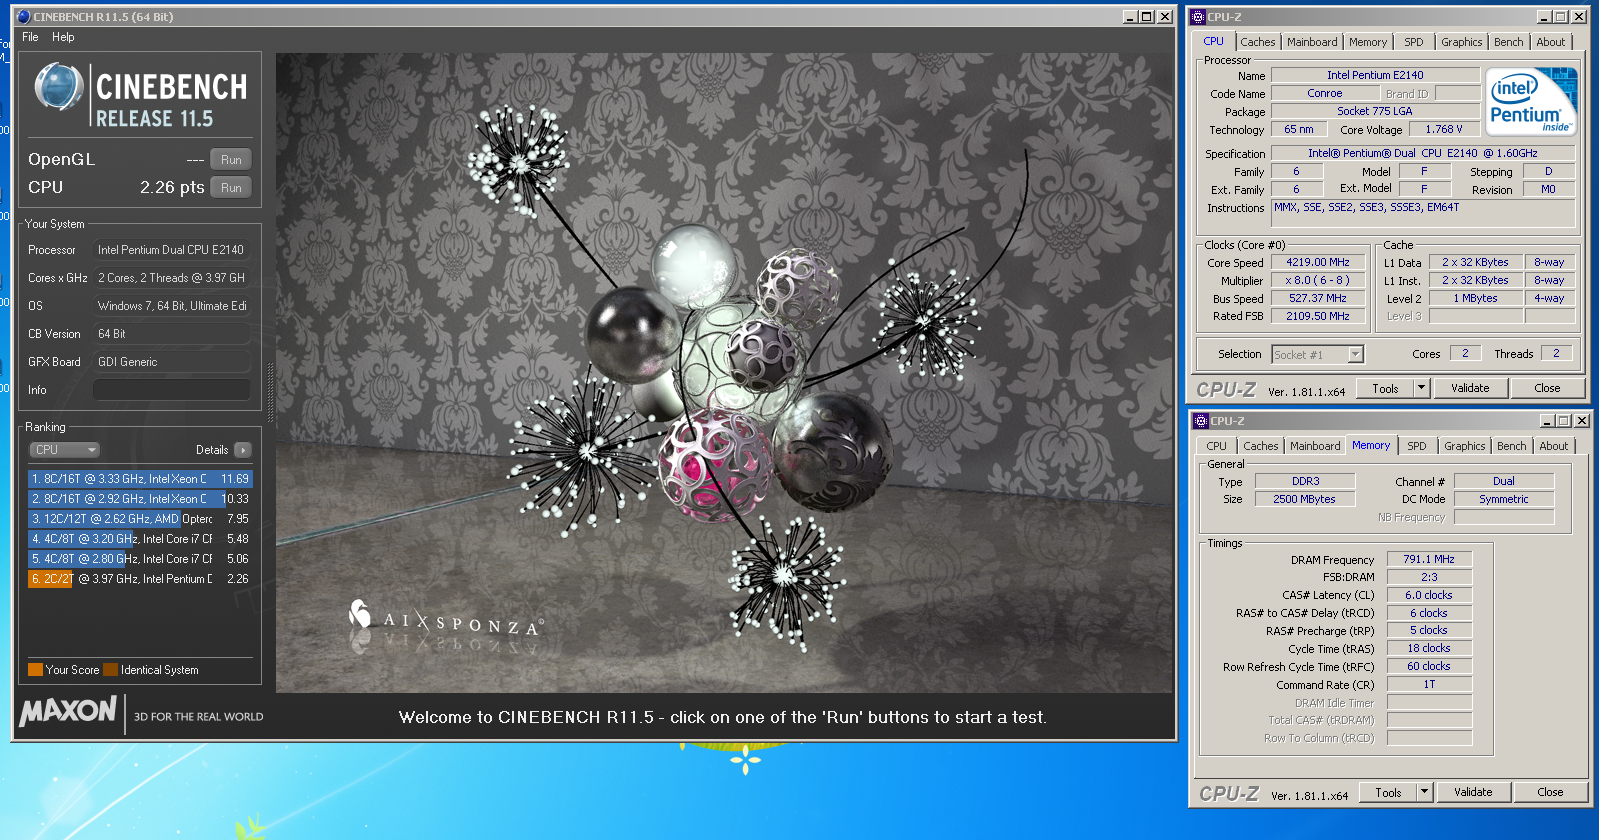Click the MAXON logo in Cinebench
Viewport: 1599px width, 840px height.
click(68, 712)
